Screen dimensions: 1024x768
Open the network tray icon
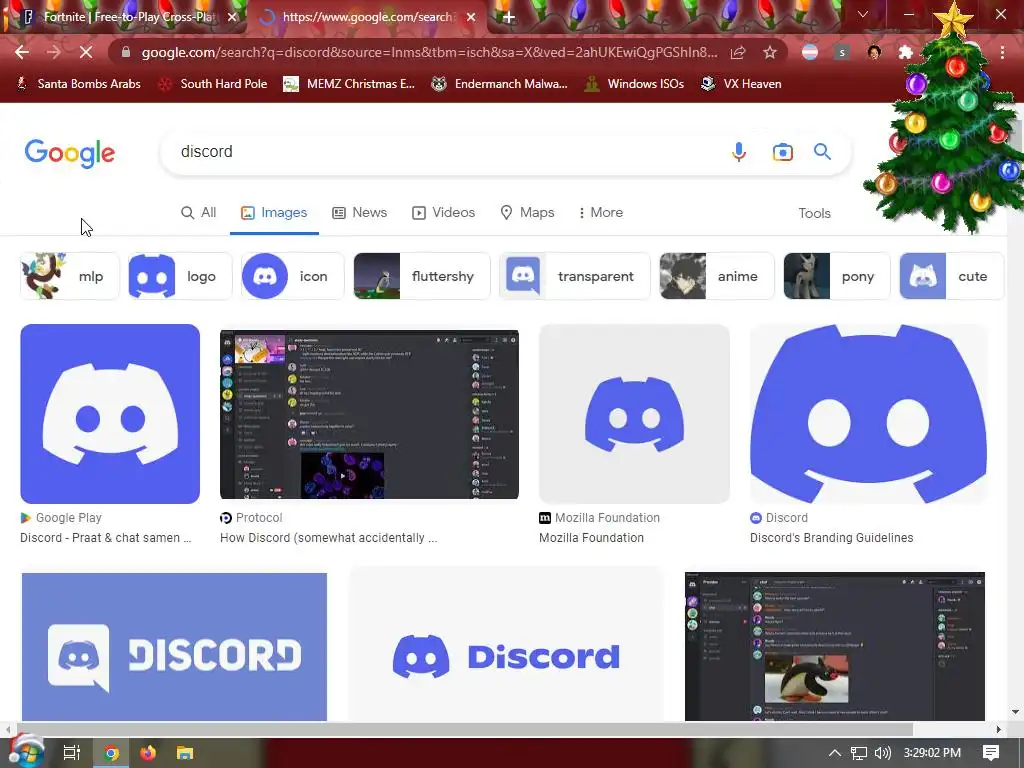(x=859, y=753)
